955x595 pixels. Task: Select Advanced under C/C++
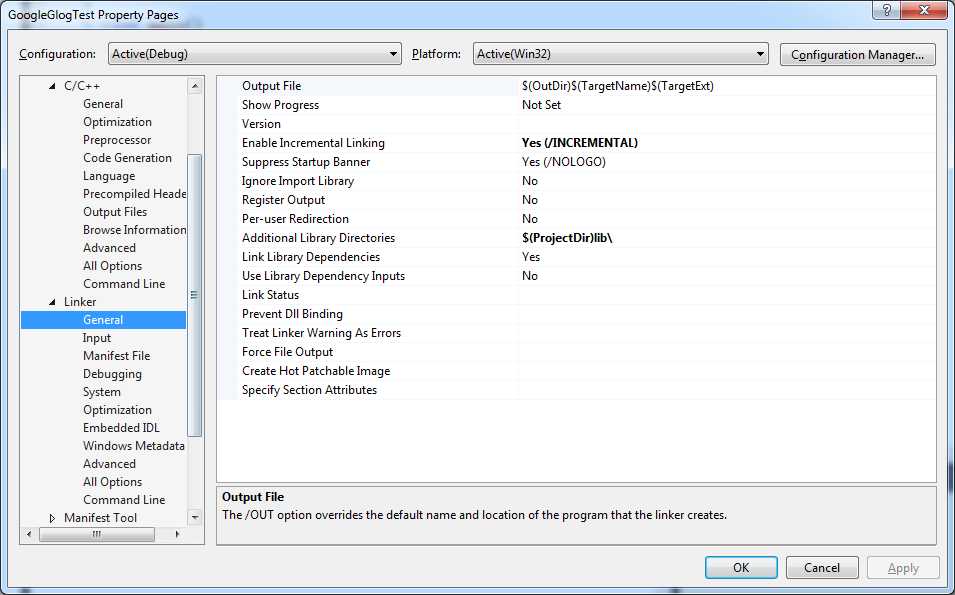[109, 248]
